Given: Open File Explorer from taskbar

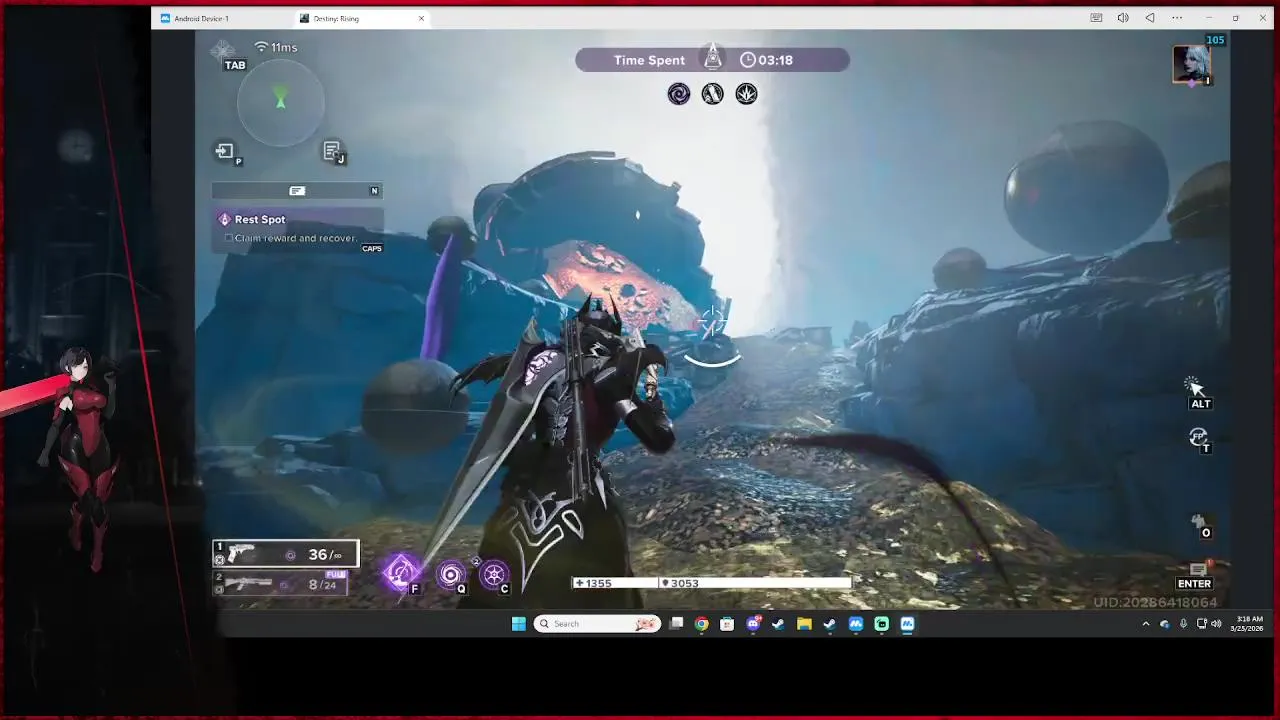Looking at the screenshot, I should point(804,624).
